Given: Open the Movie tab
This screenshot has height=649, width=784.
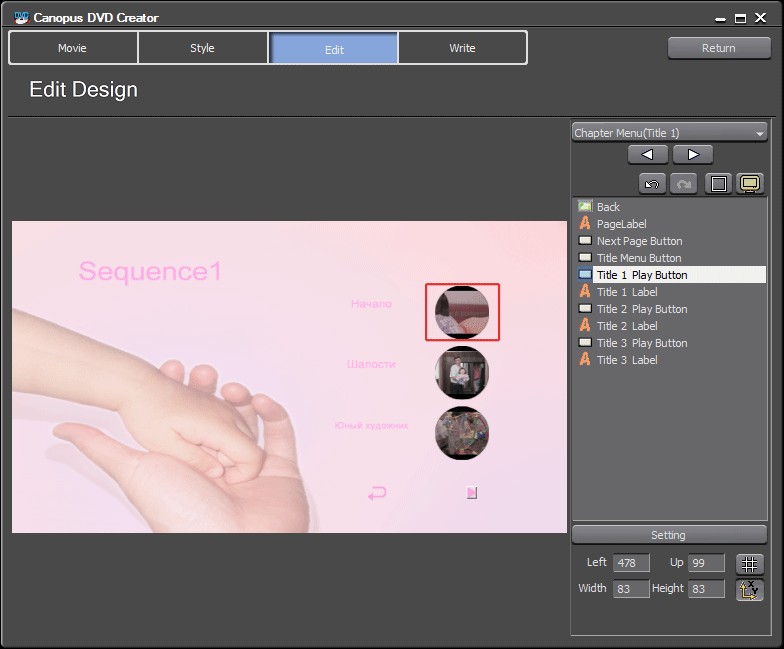Looking at the screenshot, I should [73, 48].
